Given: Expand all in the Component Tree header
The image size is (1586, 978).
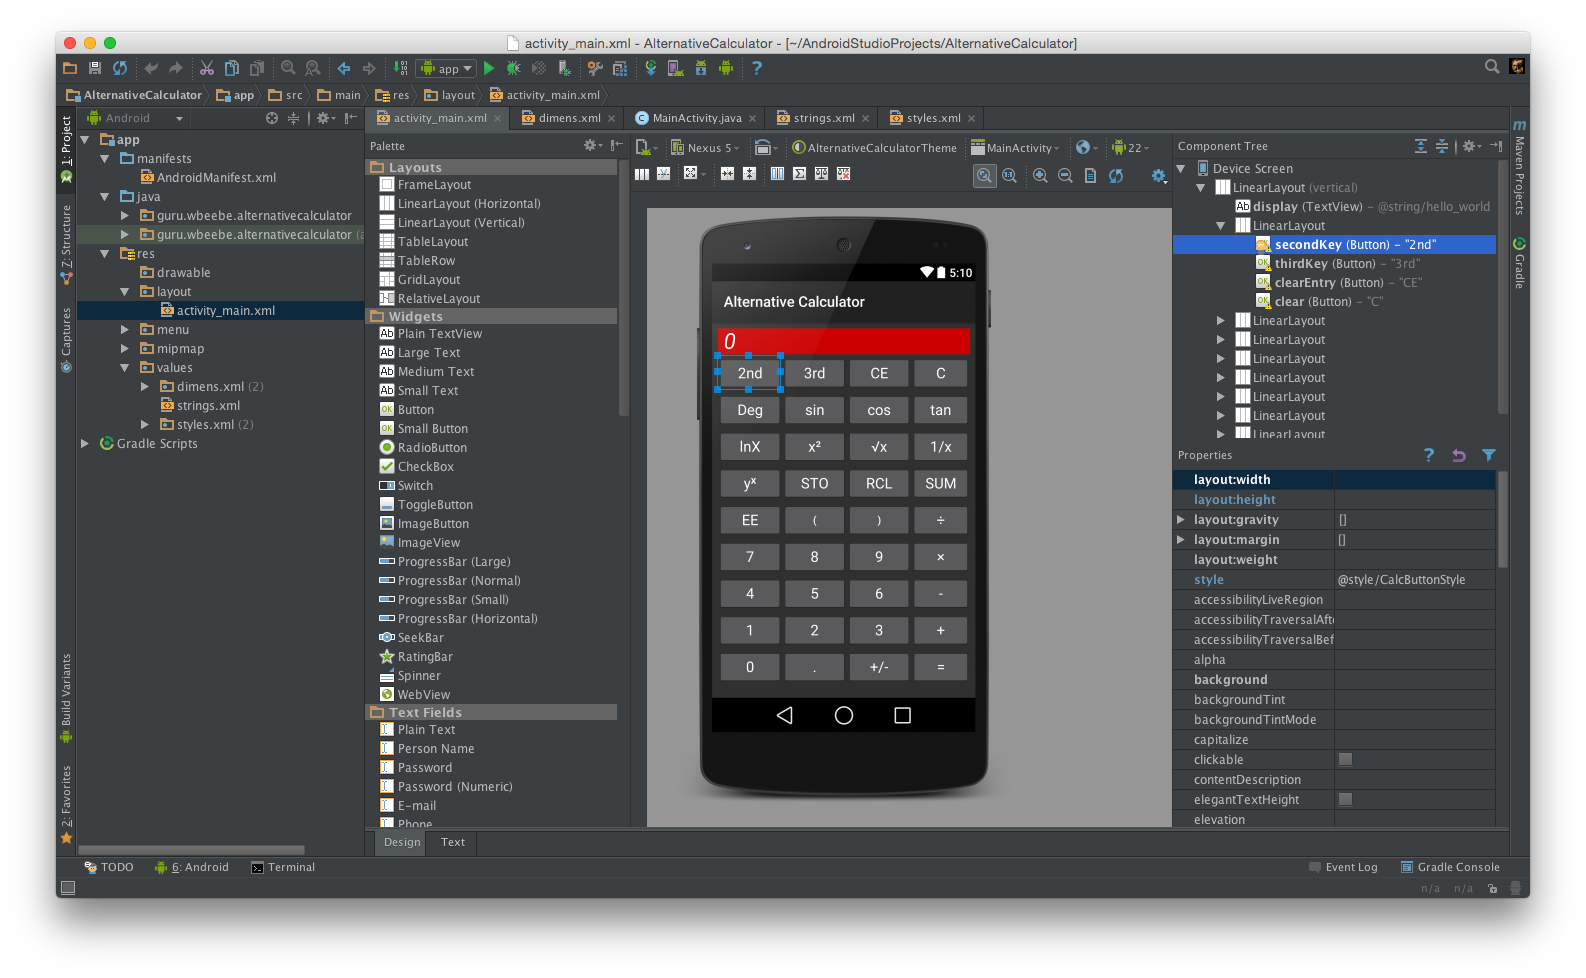Looking at the screenshot, I should pyautogui.click(x=1421, y=146).
